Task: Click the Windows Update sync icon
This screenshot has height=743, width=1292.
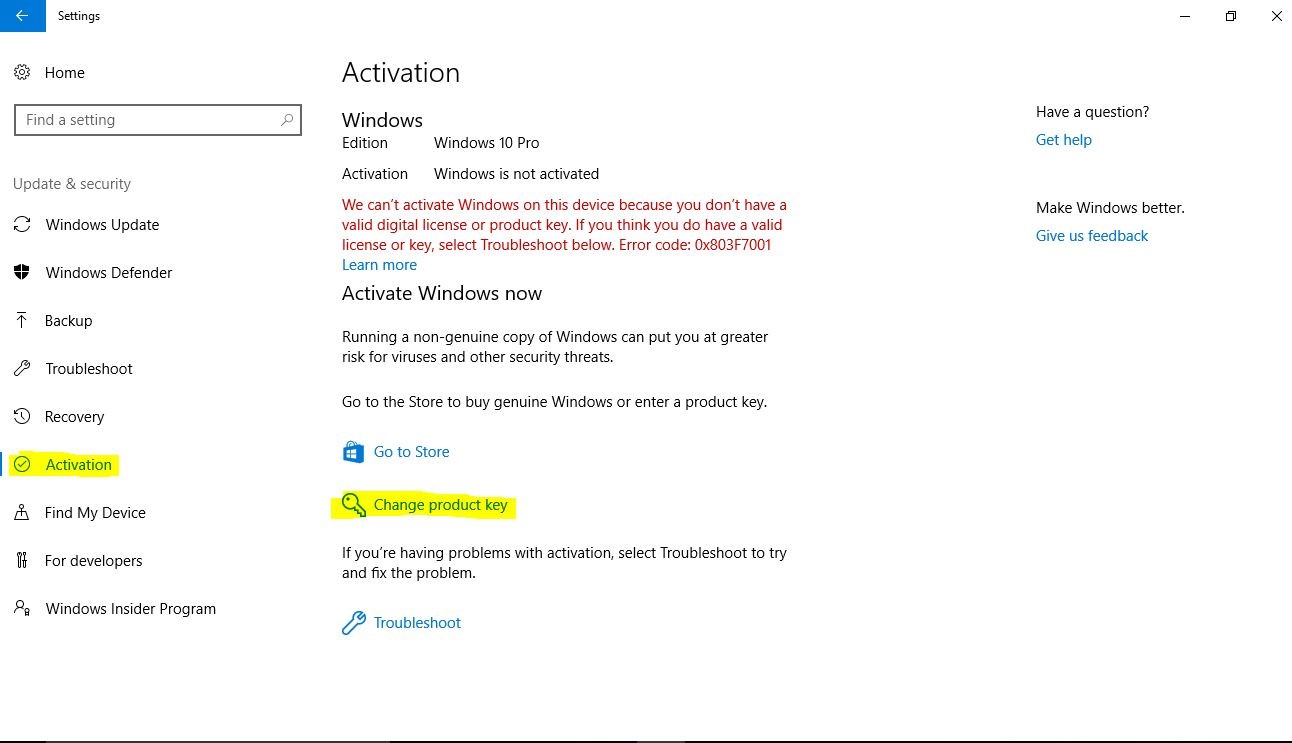Action: (22, 225)
